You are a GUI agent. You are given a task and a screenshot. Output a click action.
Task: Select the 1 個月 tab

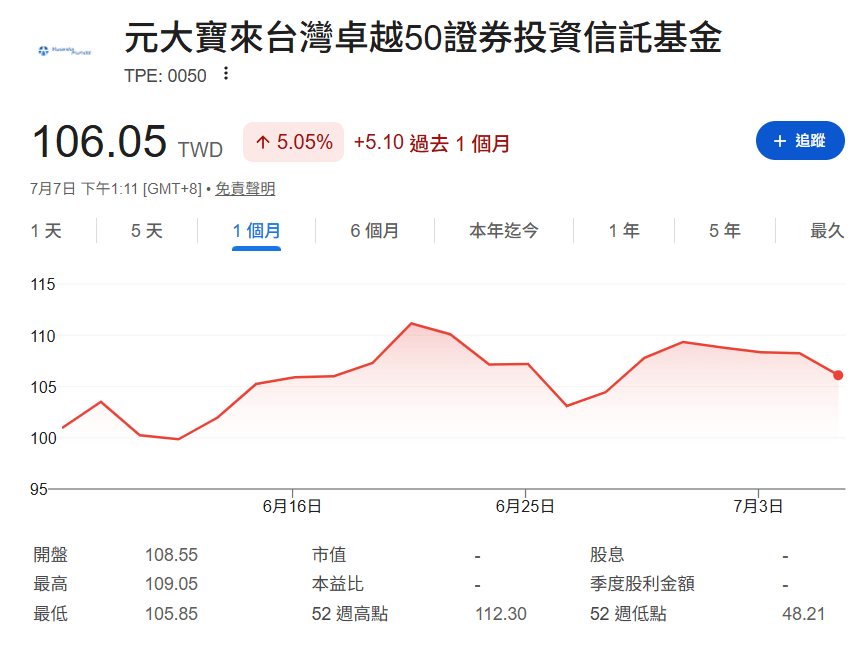(256, 231)
